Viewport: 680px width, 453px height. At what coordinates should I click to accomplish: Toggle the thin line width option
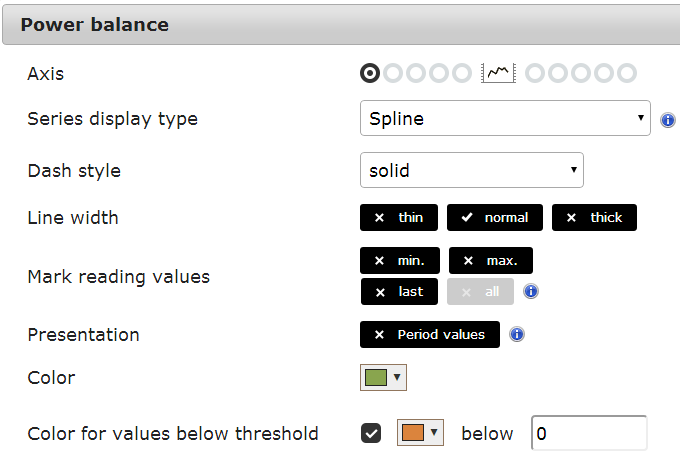point(399,217)
